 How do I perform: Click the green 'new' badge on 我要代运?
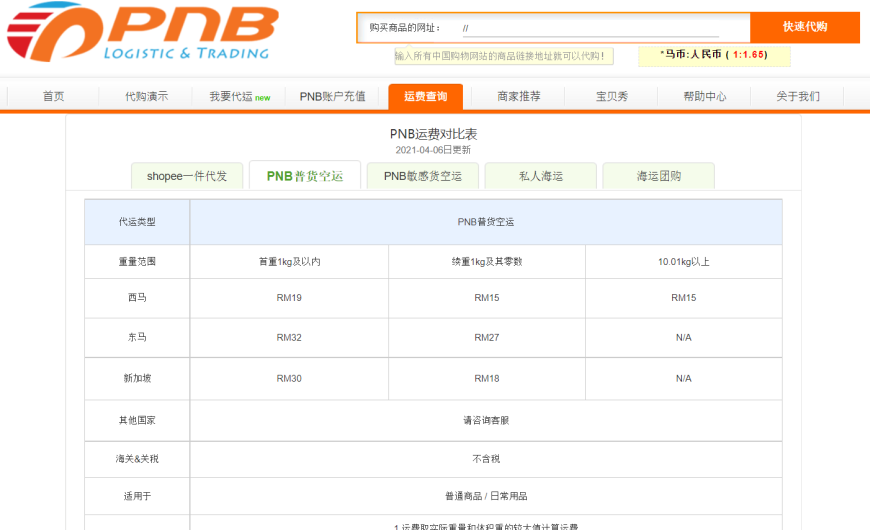[x=262, y=98]
